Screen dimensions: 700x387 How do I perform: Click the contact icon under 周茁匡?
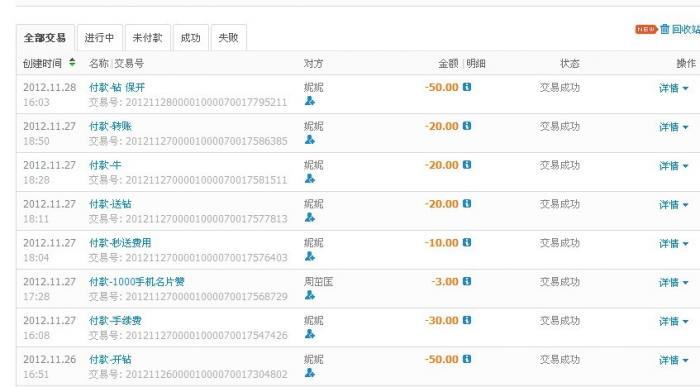pos(310,295)
